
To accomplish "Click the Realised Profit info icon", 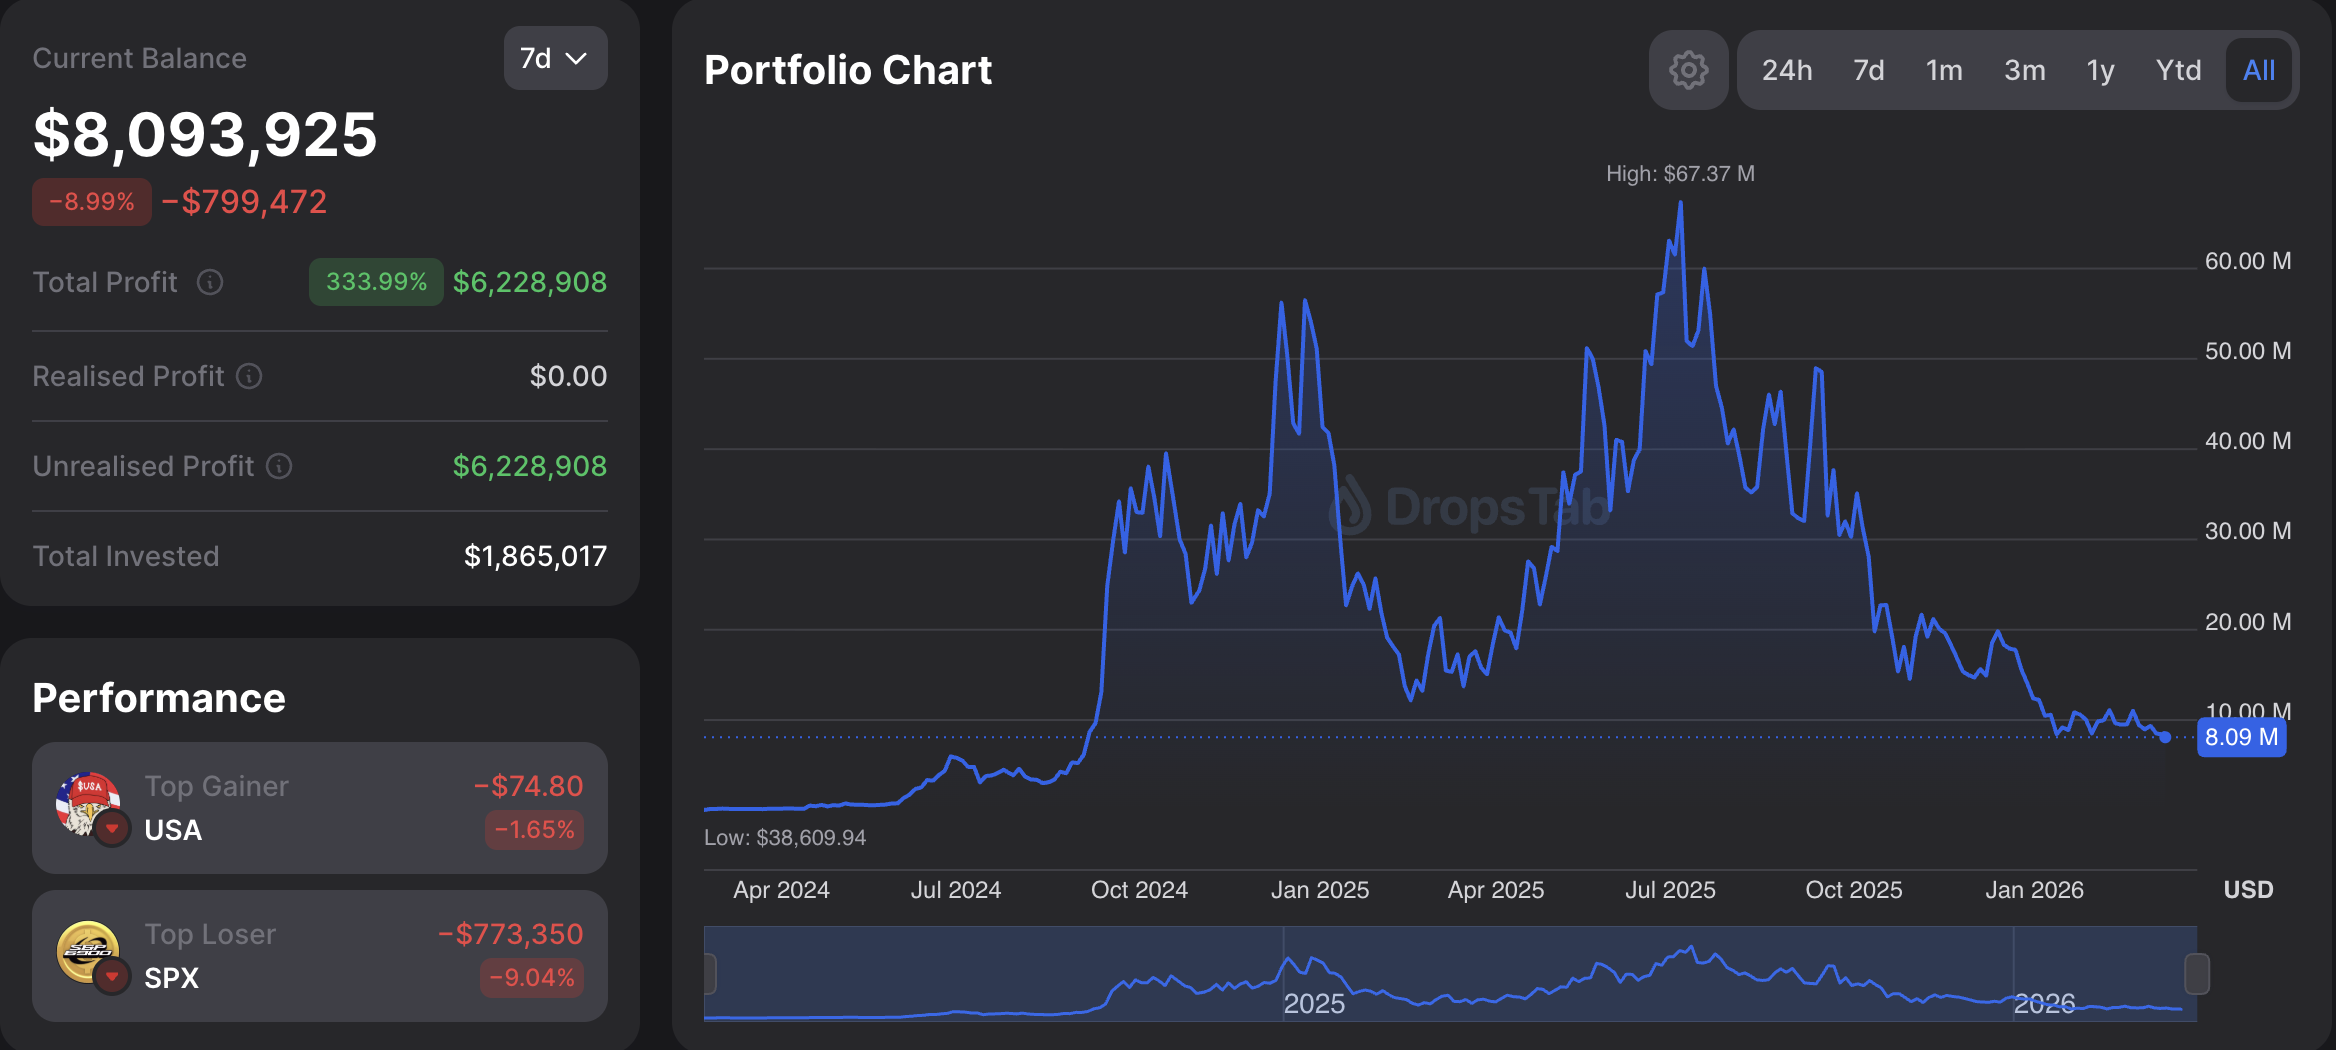I will click(249, 376).
